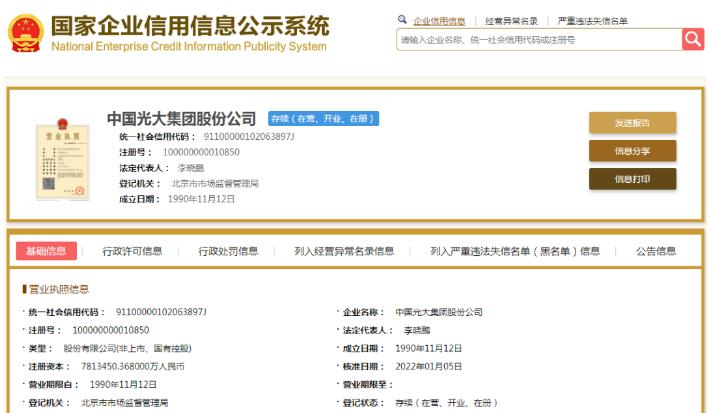Click the header credit code 91100000102063897J
Viewport: 712px width, 413px height.
(x=249, y=137)
